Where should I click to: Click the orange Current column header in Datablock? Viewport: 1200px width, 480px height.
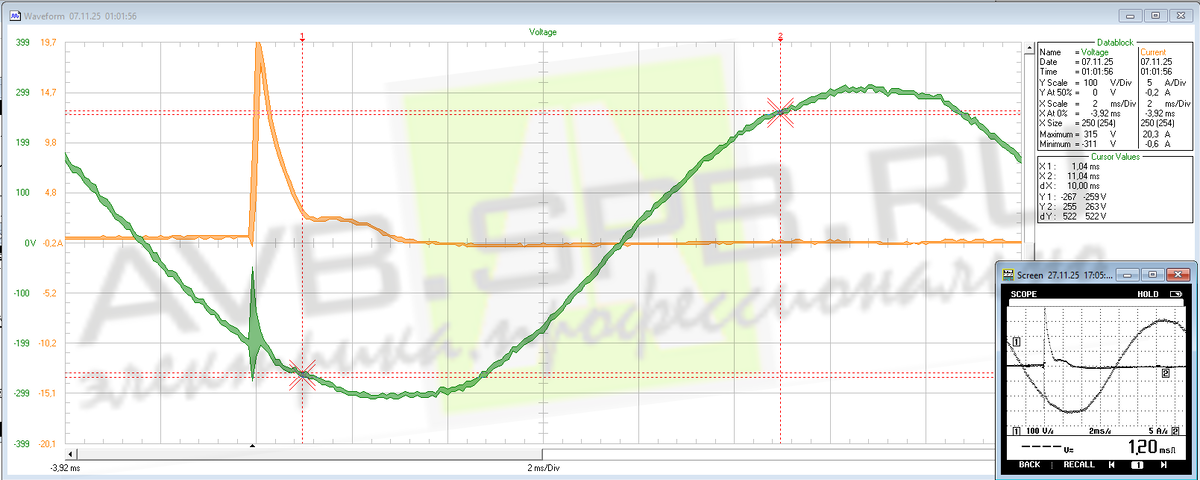[1155, 51]
